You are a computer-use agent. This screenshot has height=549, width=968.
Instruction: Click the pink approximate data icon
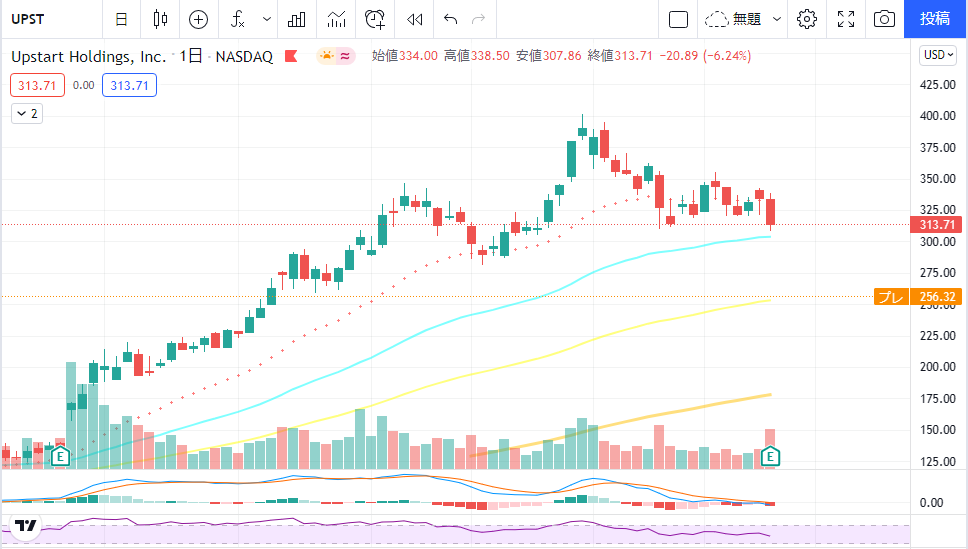pyautogui.click(x=345, y=56)
